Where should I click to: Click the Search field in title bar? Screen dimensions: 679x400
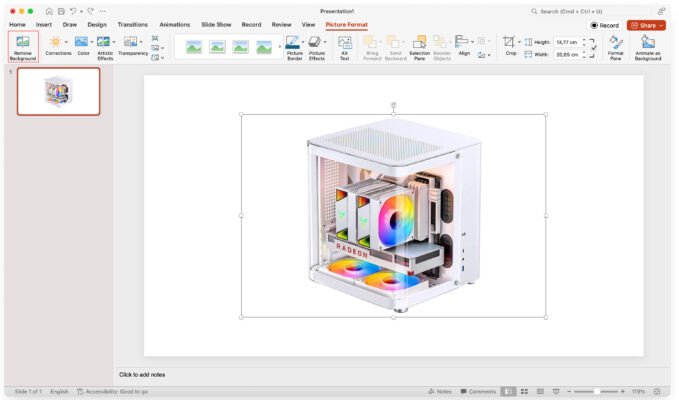[x=591, y=11]
